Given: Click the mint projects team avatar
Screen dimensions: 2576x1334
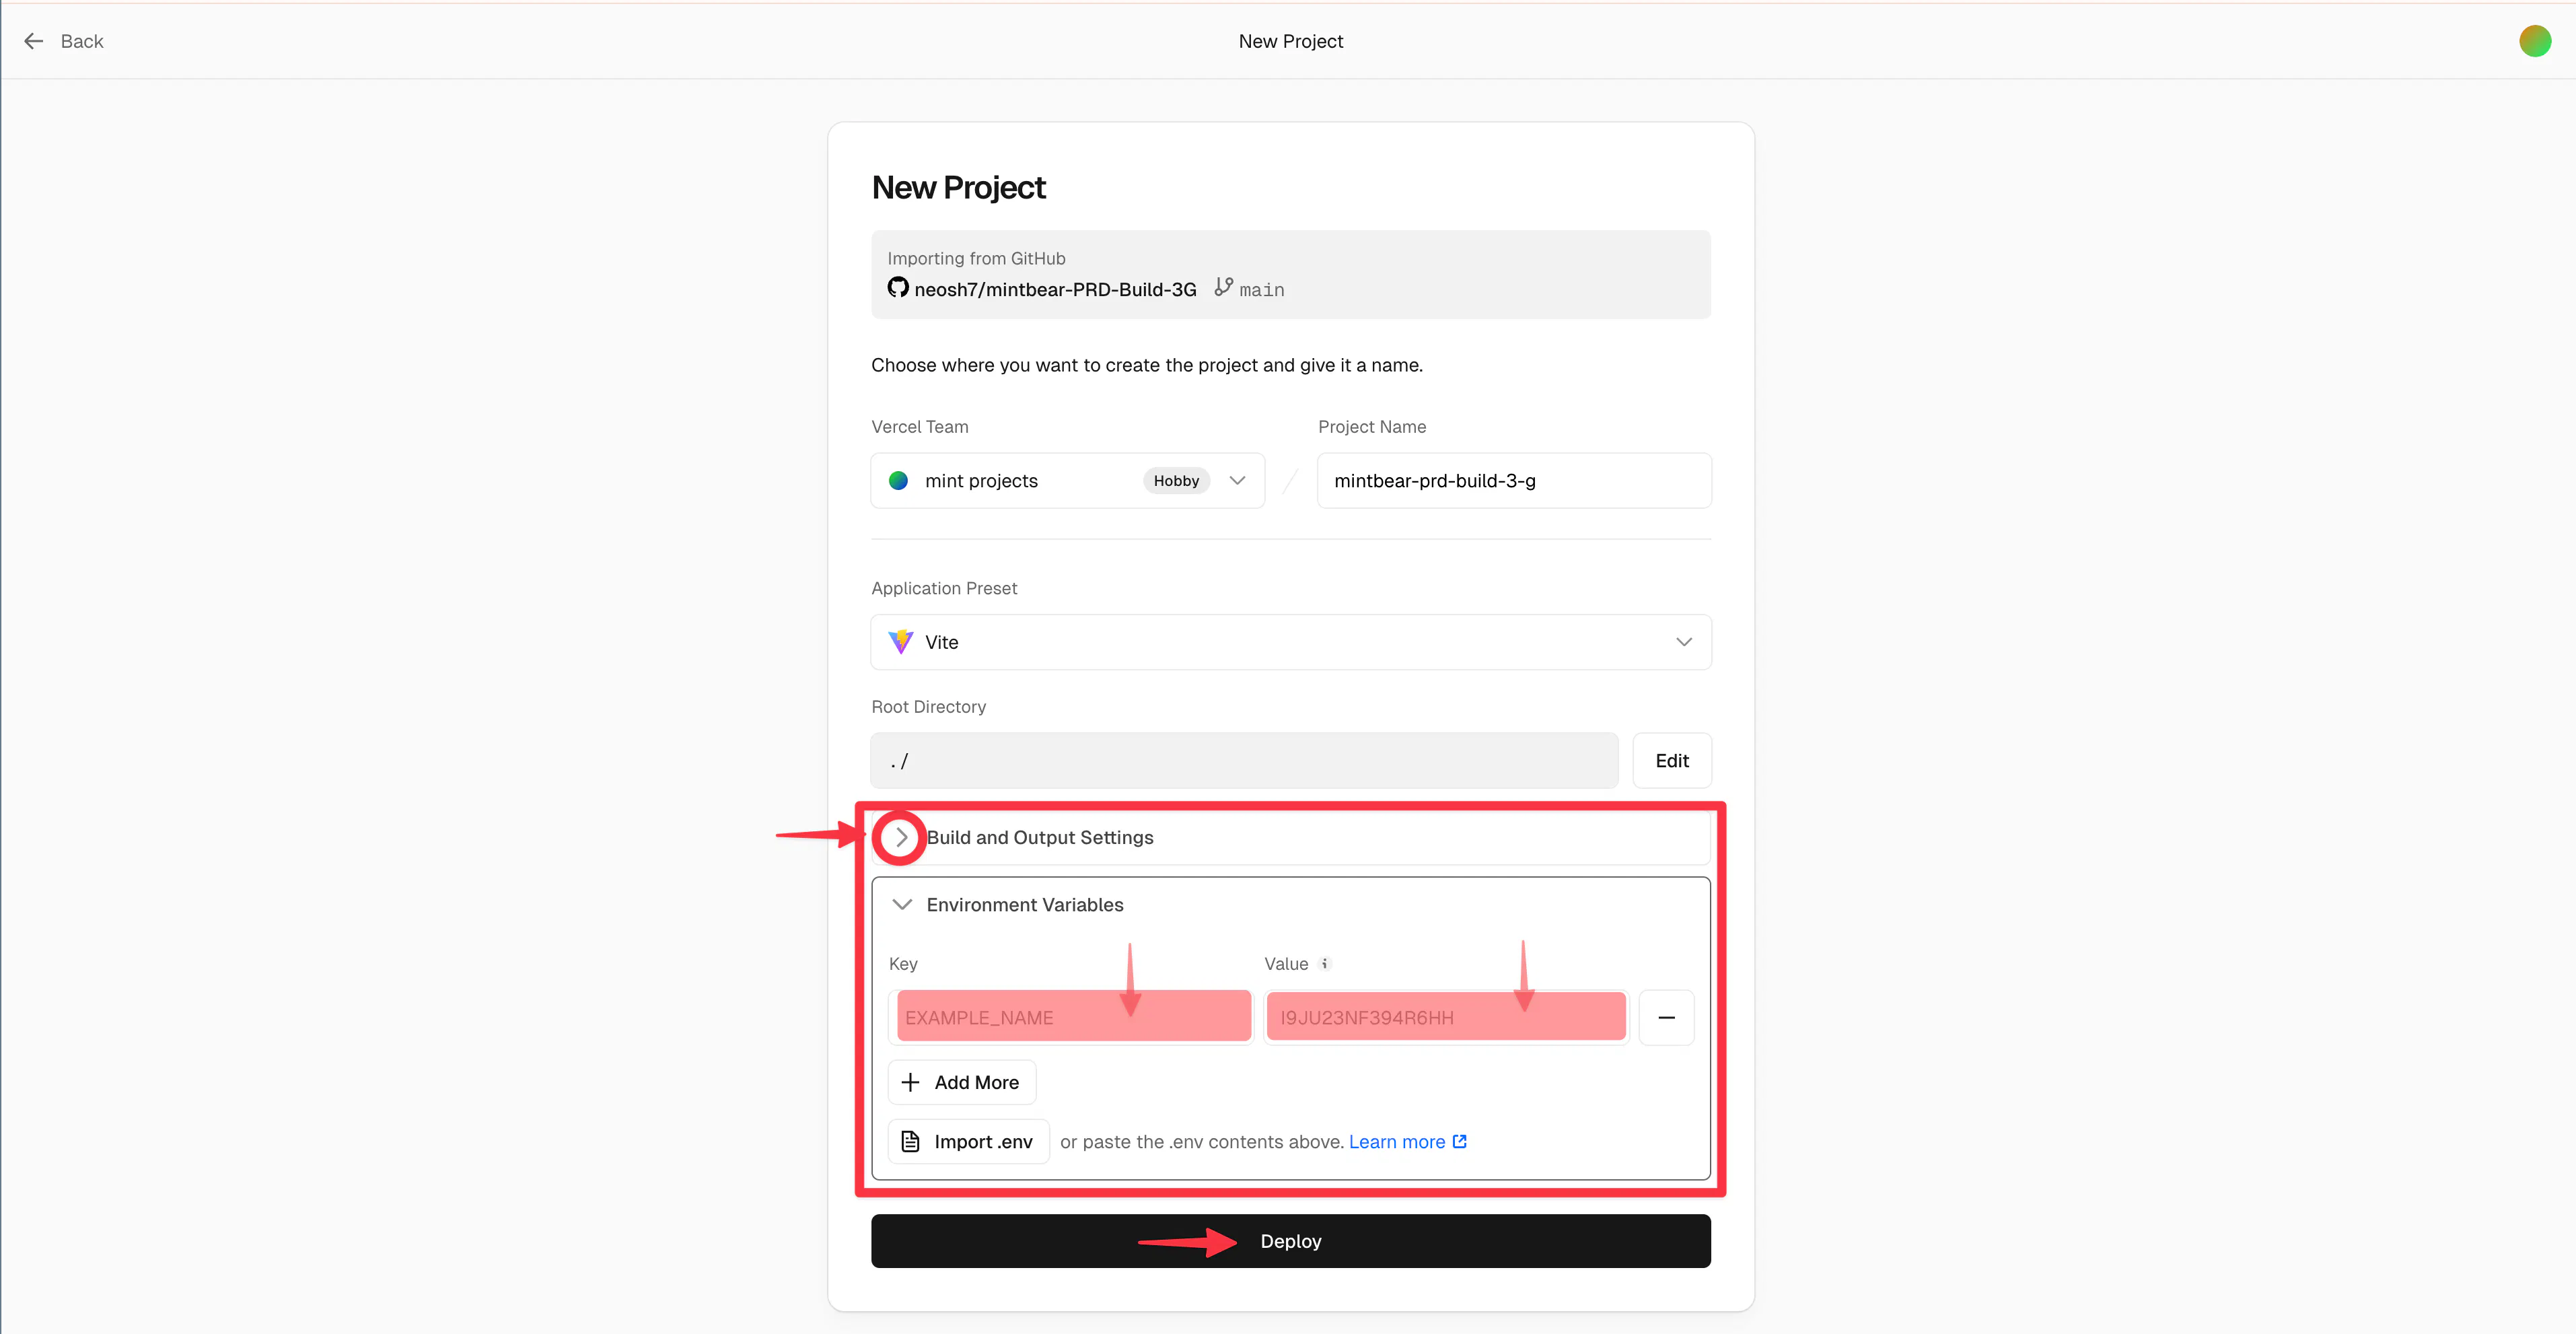Looking at the screenshot, I should (x=898, y=481).
